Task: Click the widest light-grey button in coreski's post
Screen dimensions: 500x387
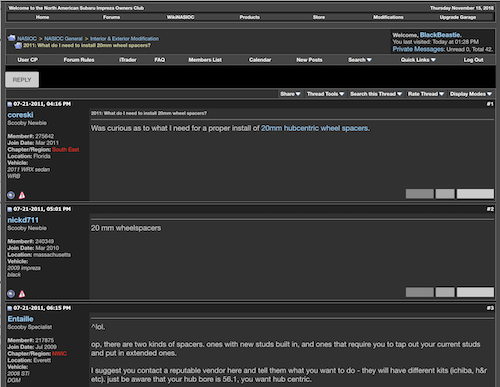Action: (475, 194)
